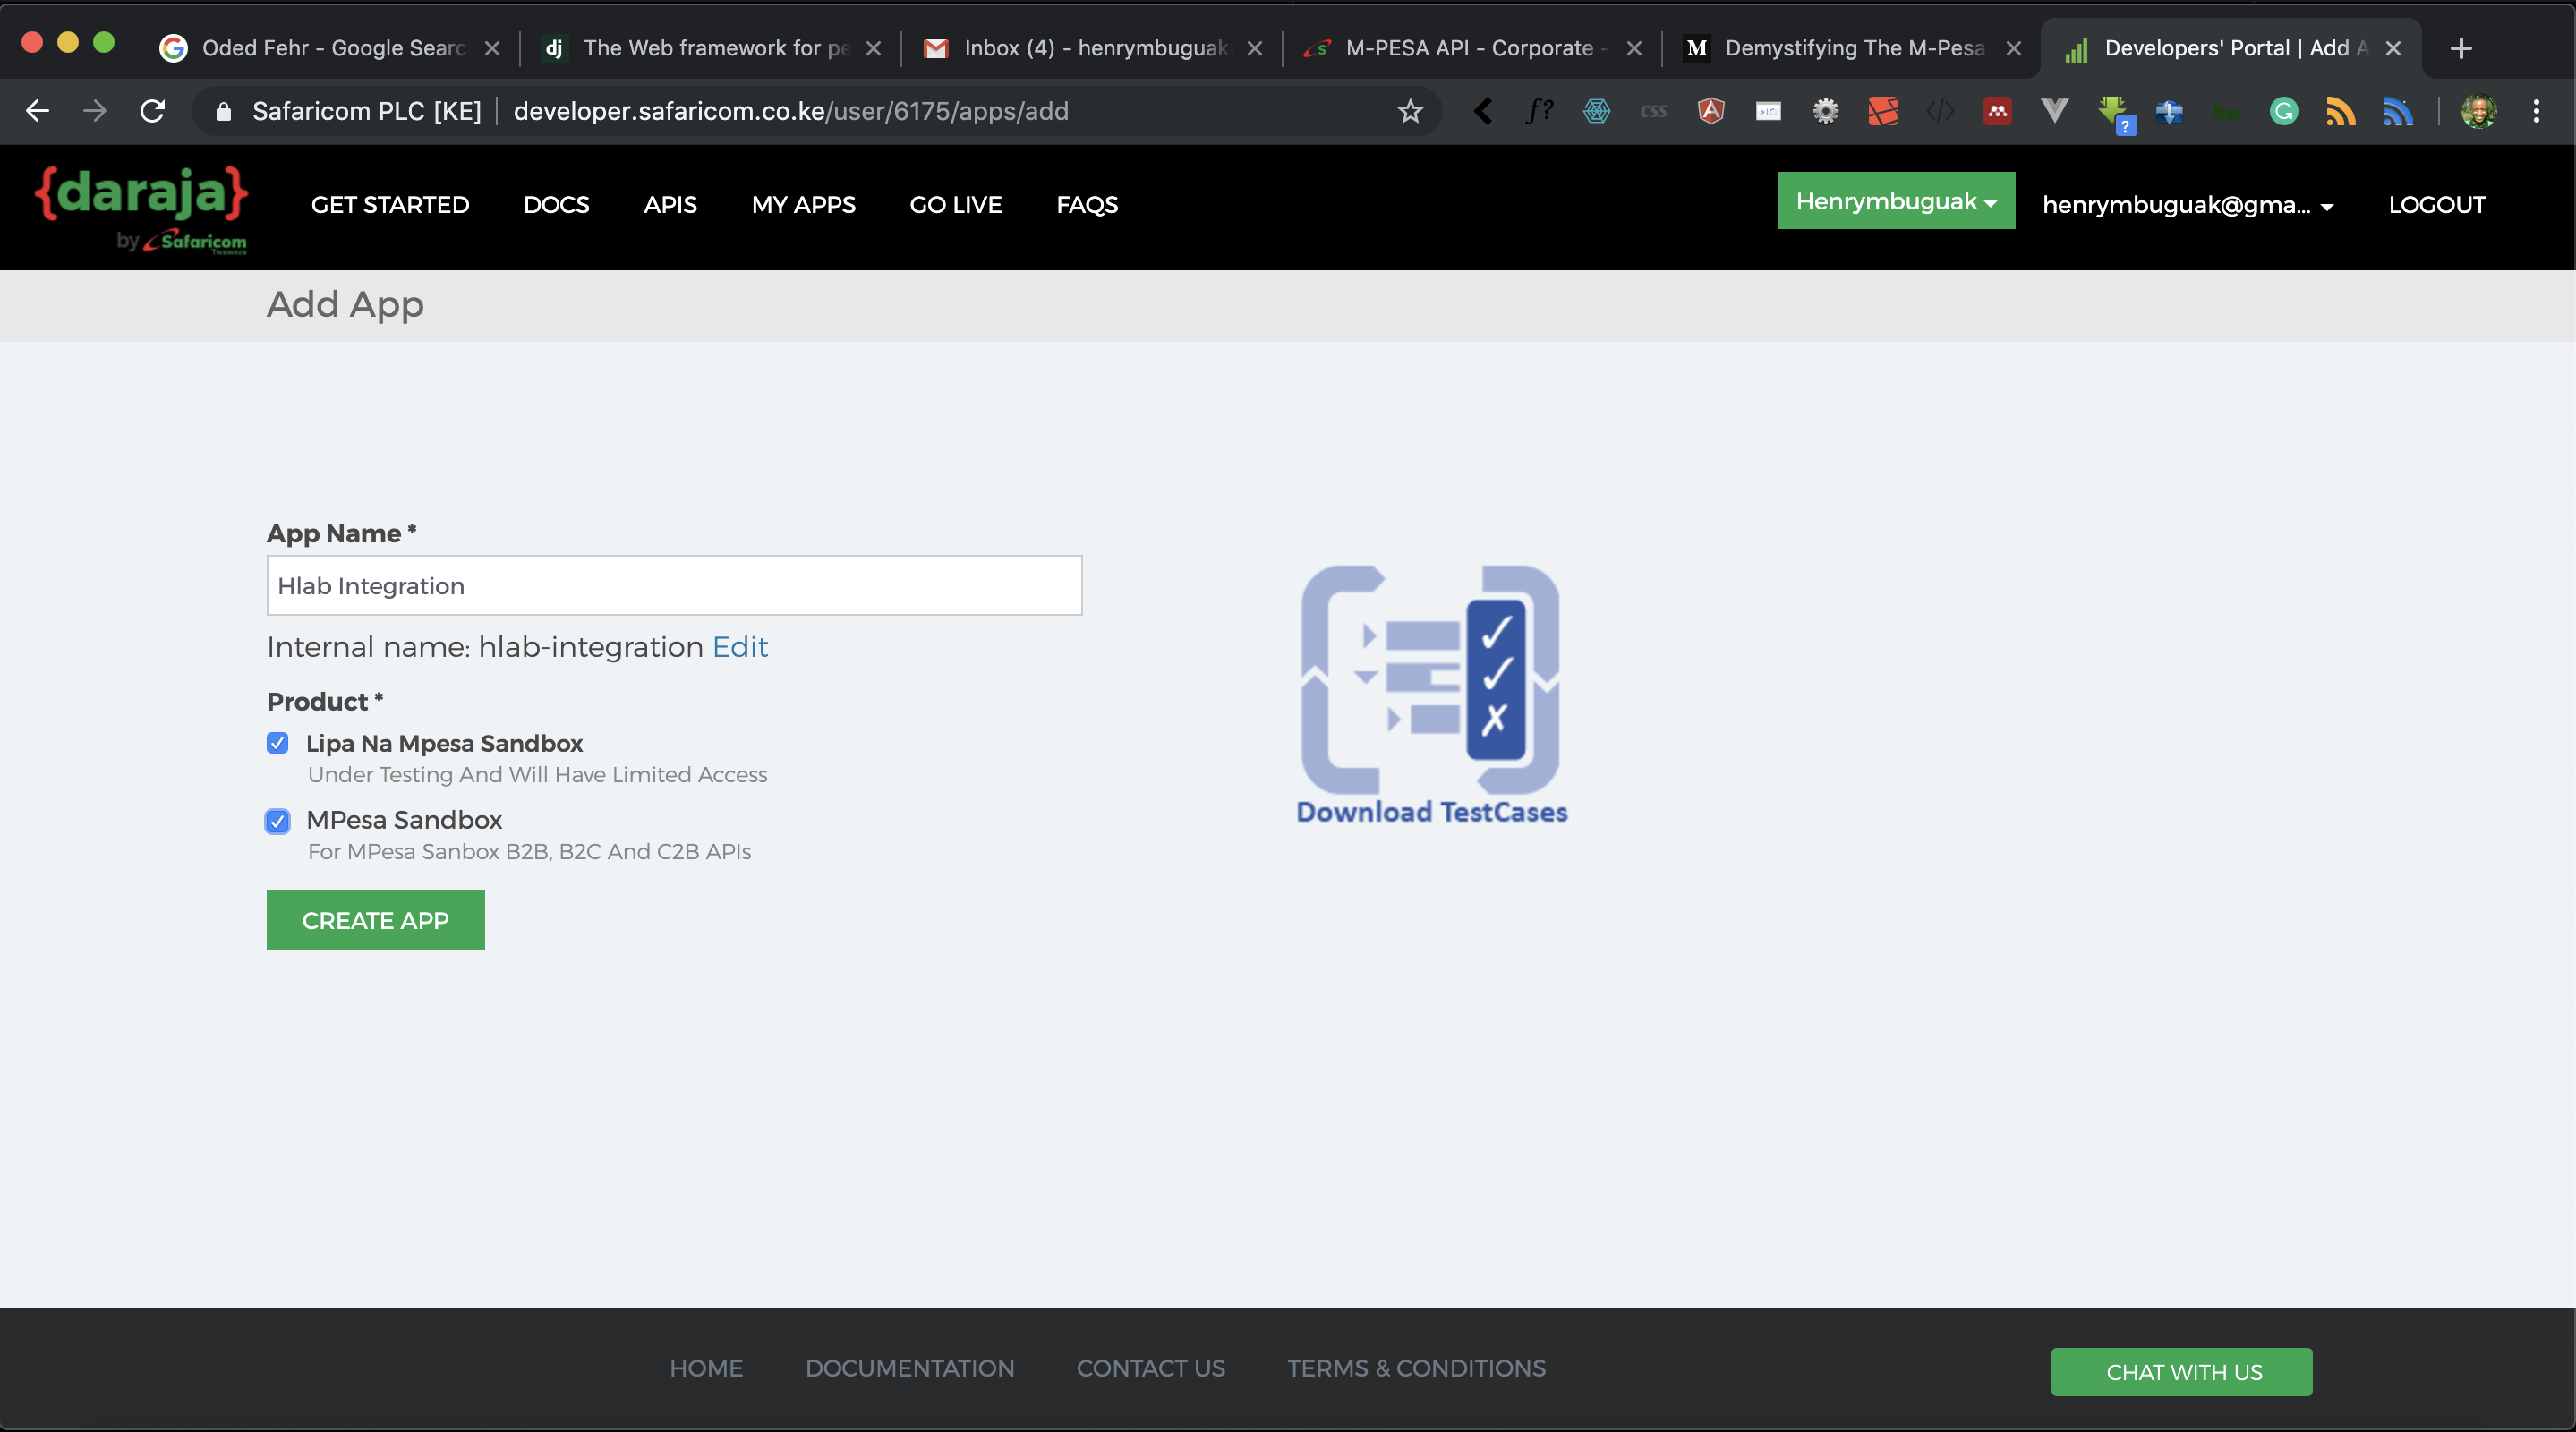Viewport: 2576px width, 1432px height.
Task: Click the WhatFont 'f?' extension icon
Action: tap(1540, 111)
